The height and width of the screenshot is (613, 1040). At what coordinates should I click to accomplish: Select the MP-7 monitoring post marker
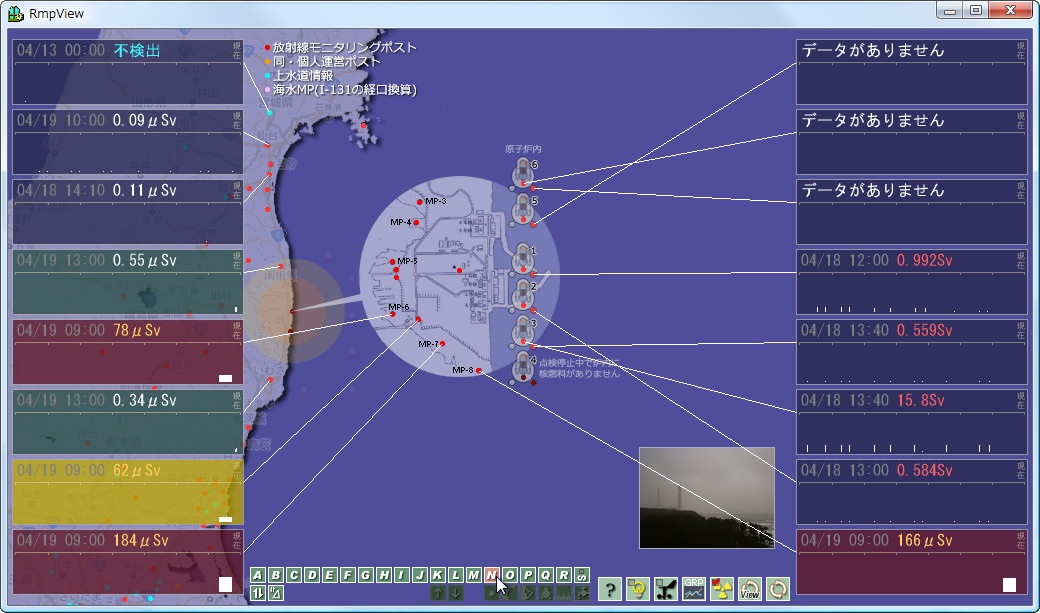click(x=442, y=344)
